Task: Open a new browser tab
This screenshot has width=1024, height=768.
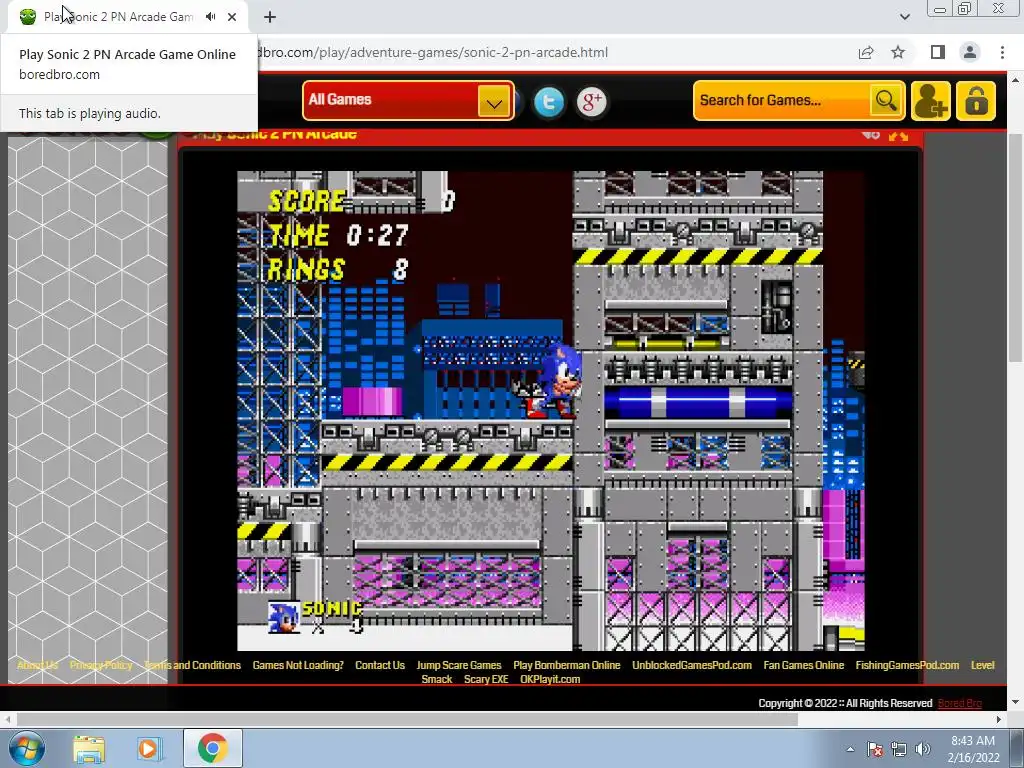Action: (270, 17)
